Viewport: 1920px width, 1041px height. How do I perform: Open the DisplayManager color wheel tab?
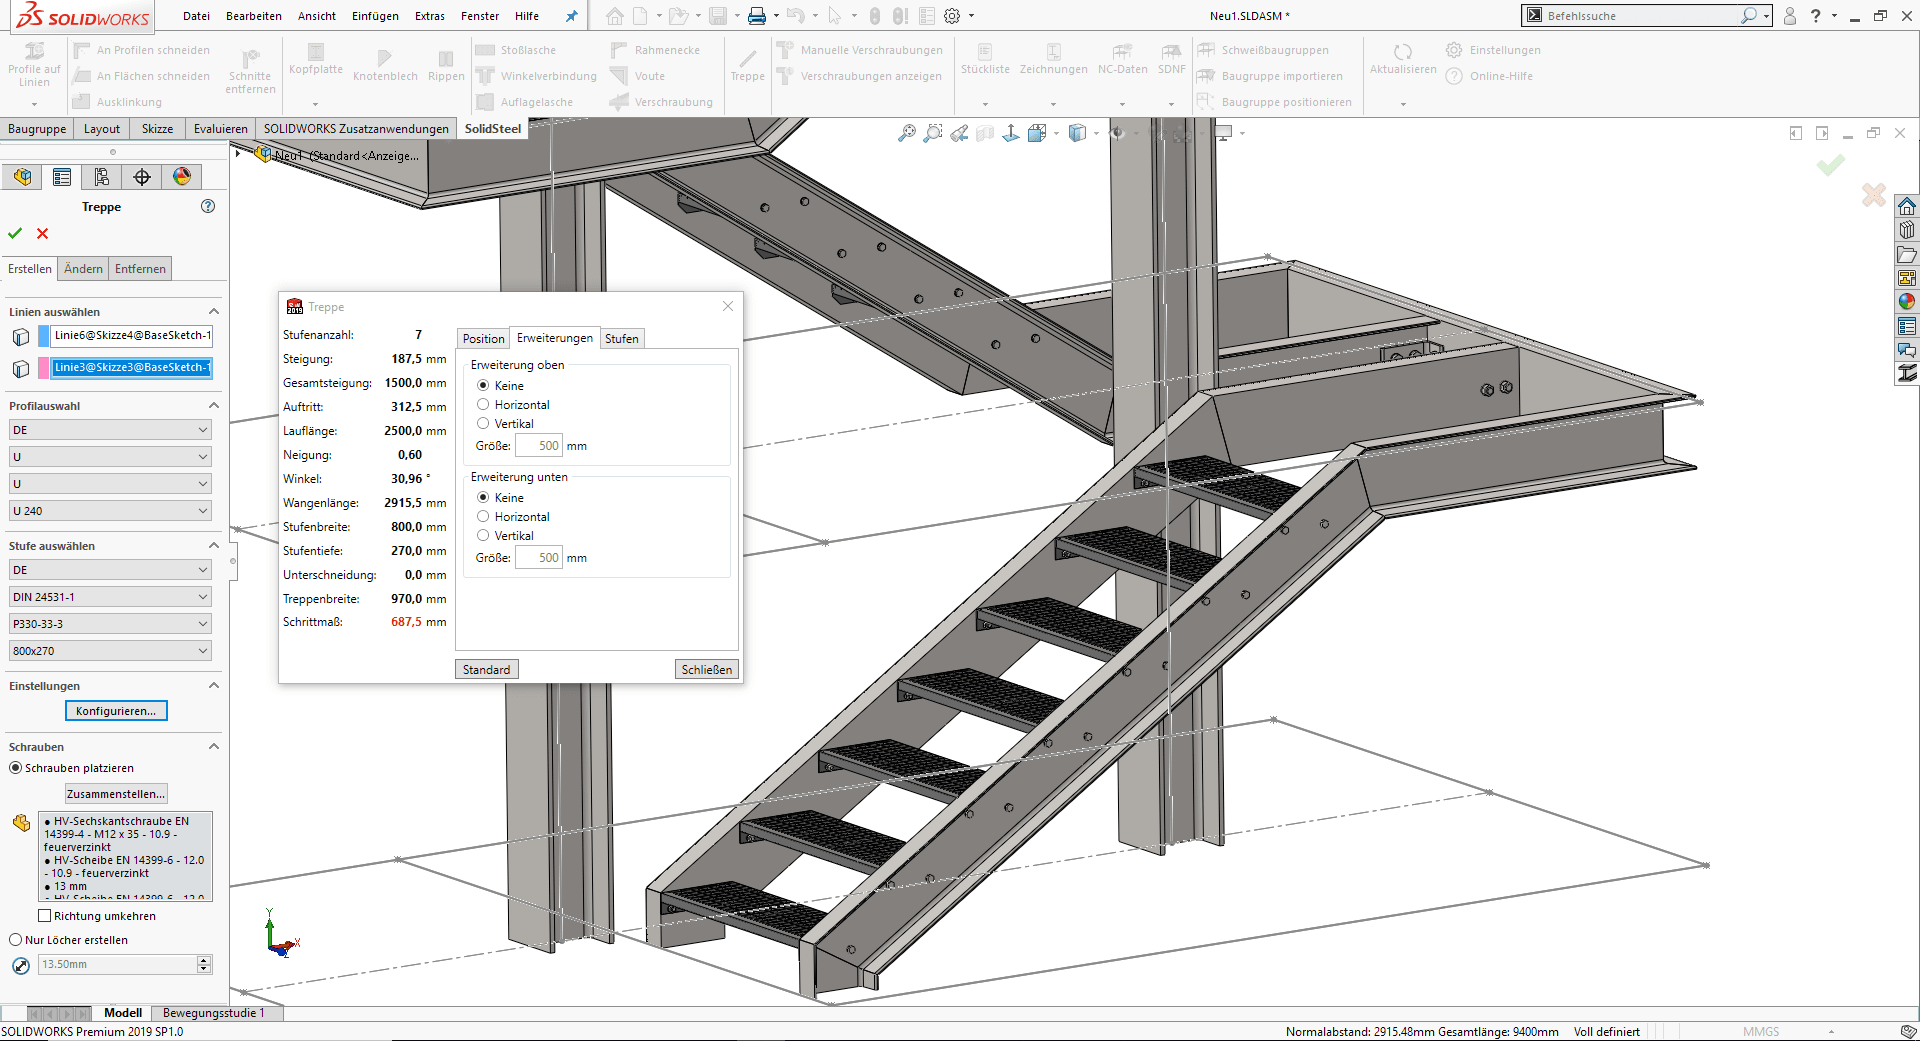click(182, 177)
